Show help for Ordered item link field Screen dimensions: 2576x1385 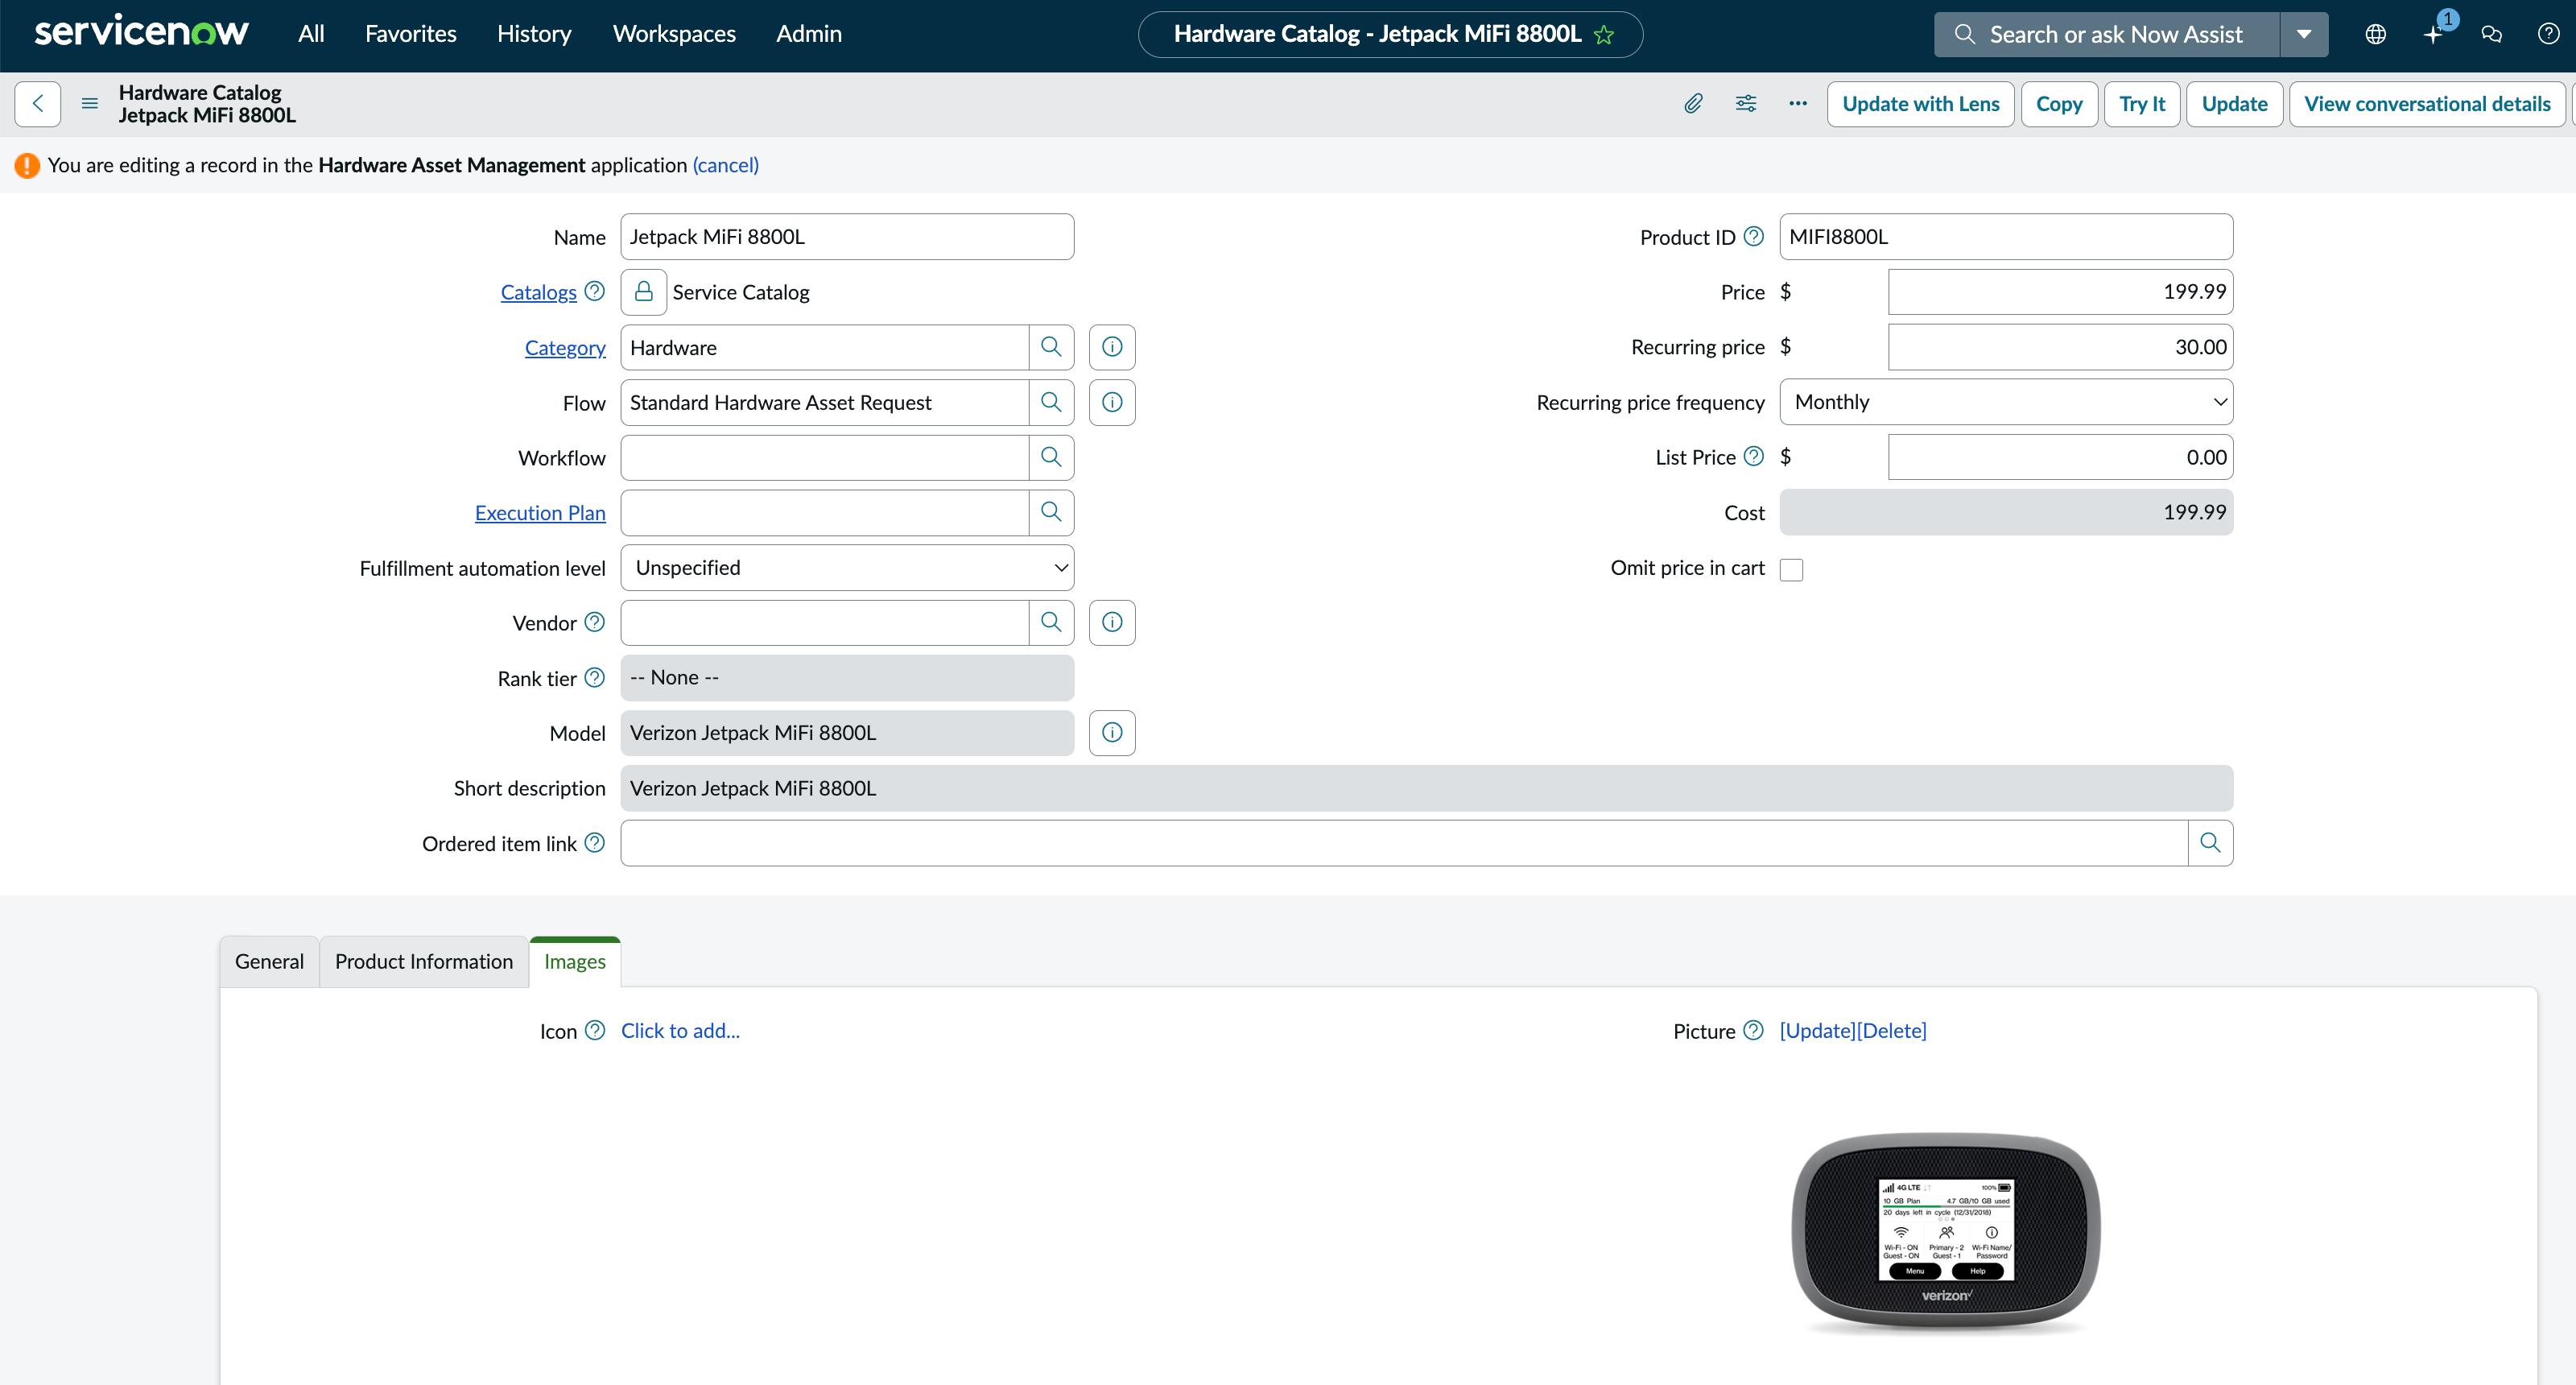click(x=595, y=843)
